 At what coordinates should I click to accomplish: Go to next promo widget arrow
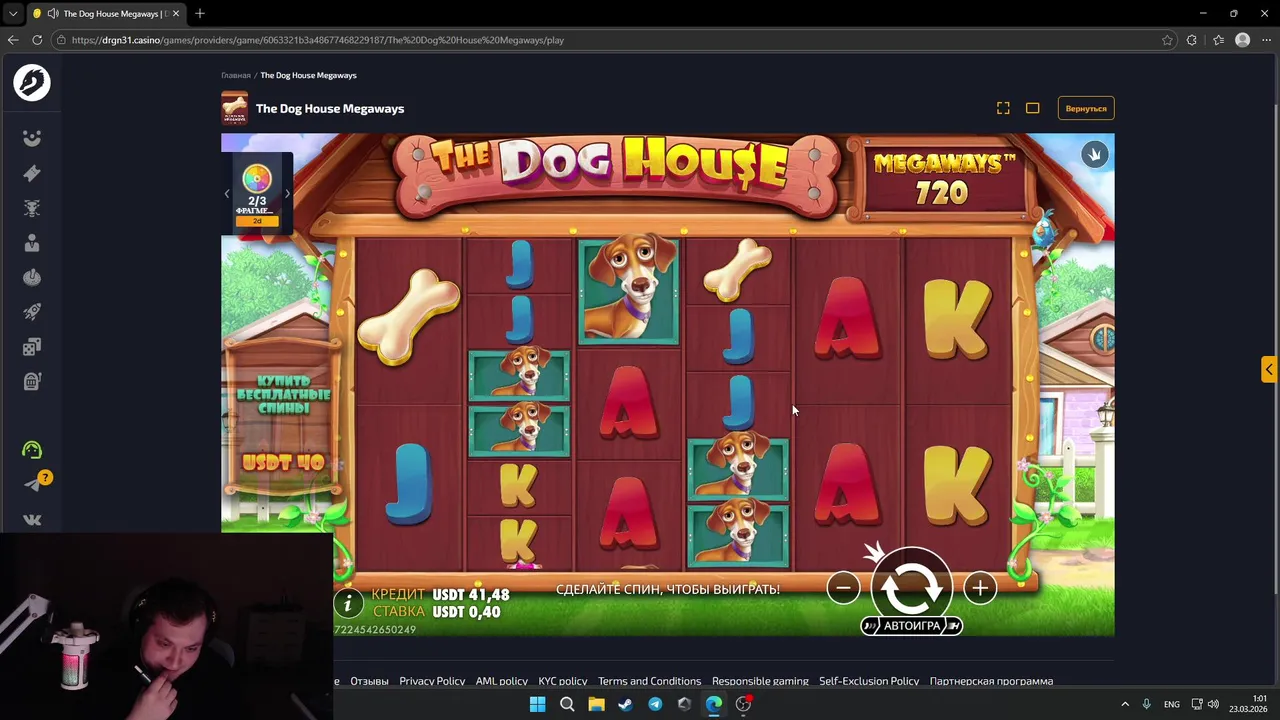[287, 194]
